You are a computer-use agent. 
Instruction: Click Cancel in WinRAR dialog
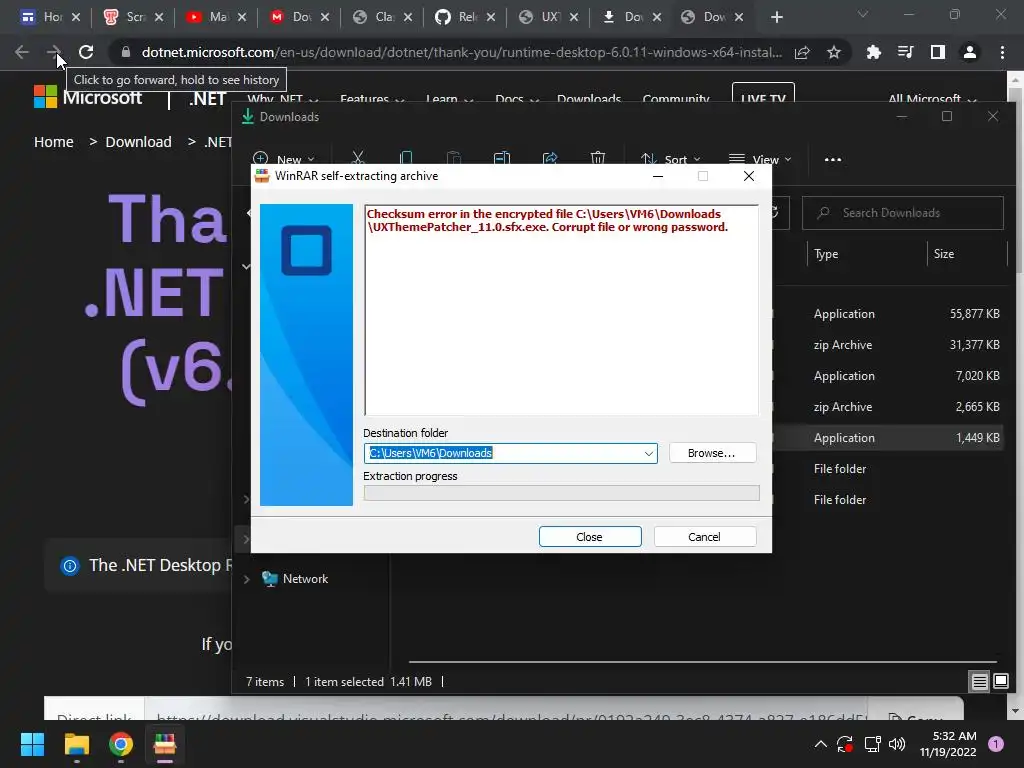coord(705,537)
